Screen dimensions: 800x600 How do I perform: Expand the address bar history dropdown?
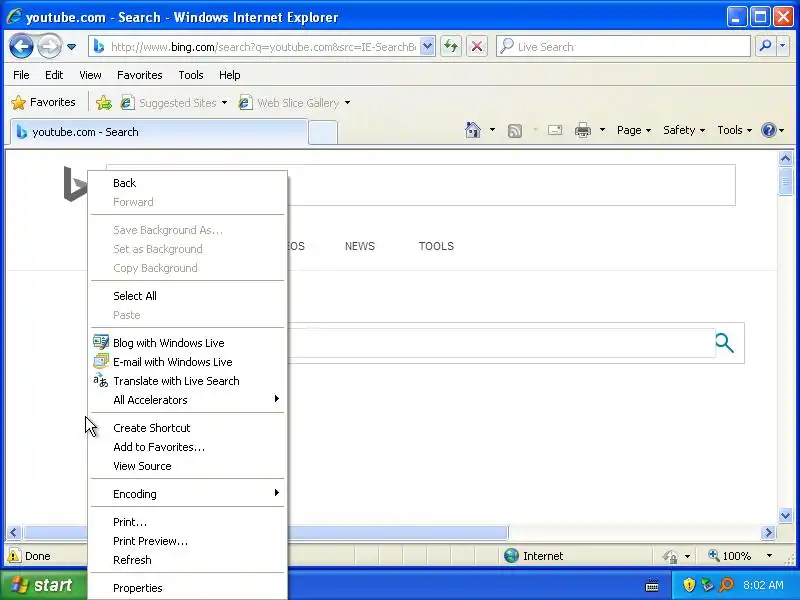[x=428, y=46]
